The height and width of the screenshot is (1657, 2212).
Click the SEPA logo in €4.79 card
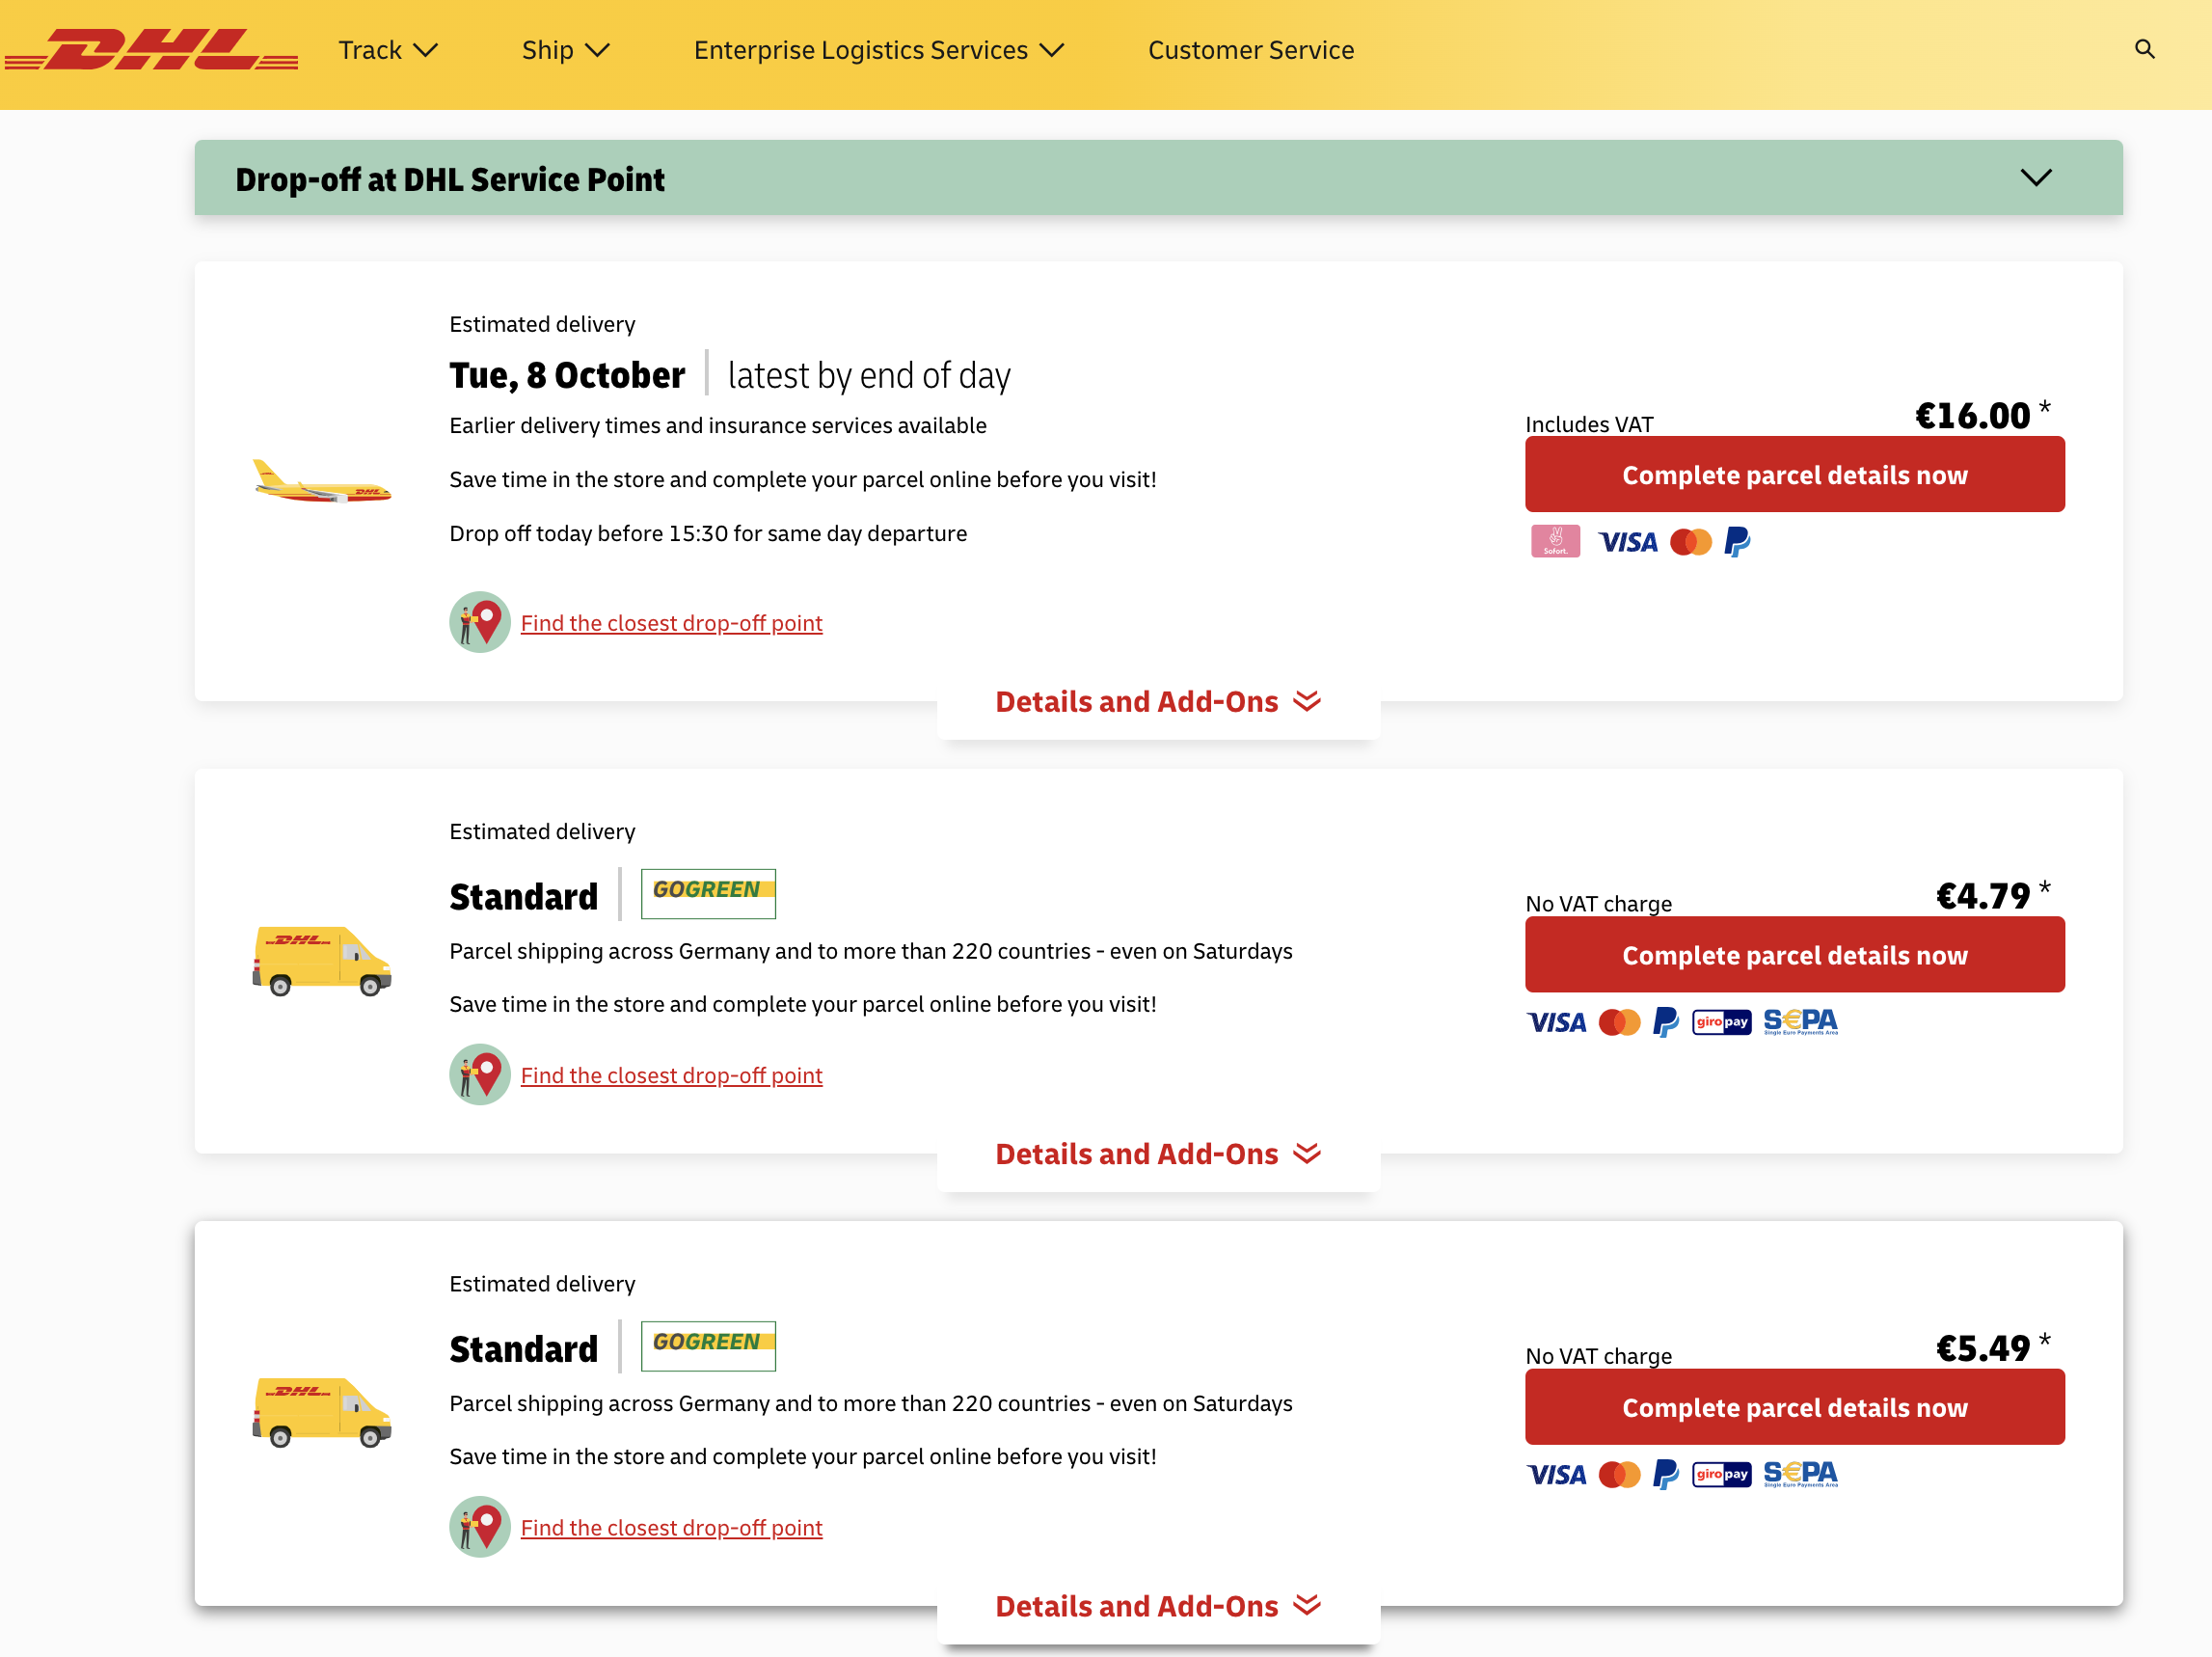point(1800,1021)
